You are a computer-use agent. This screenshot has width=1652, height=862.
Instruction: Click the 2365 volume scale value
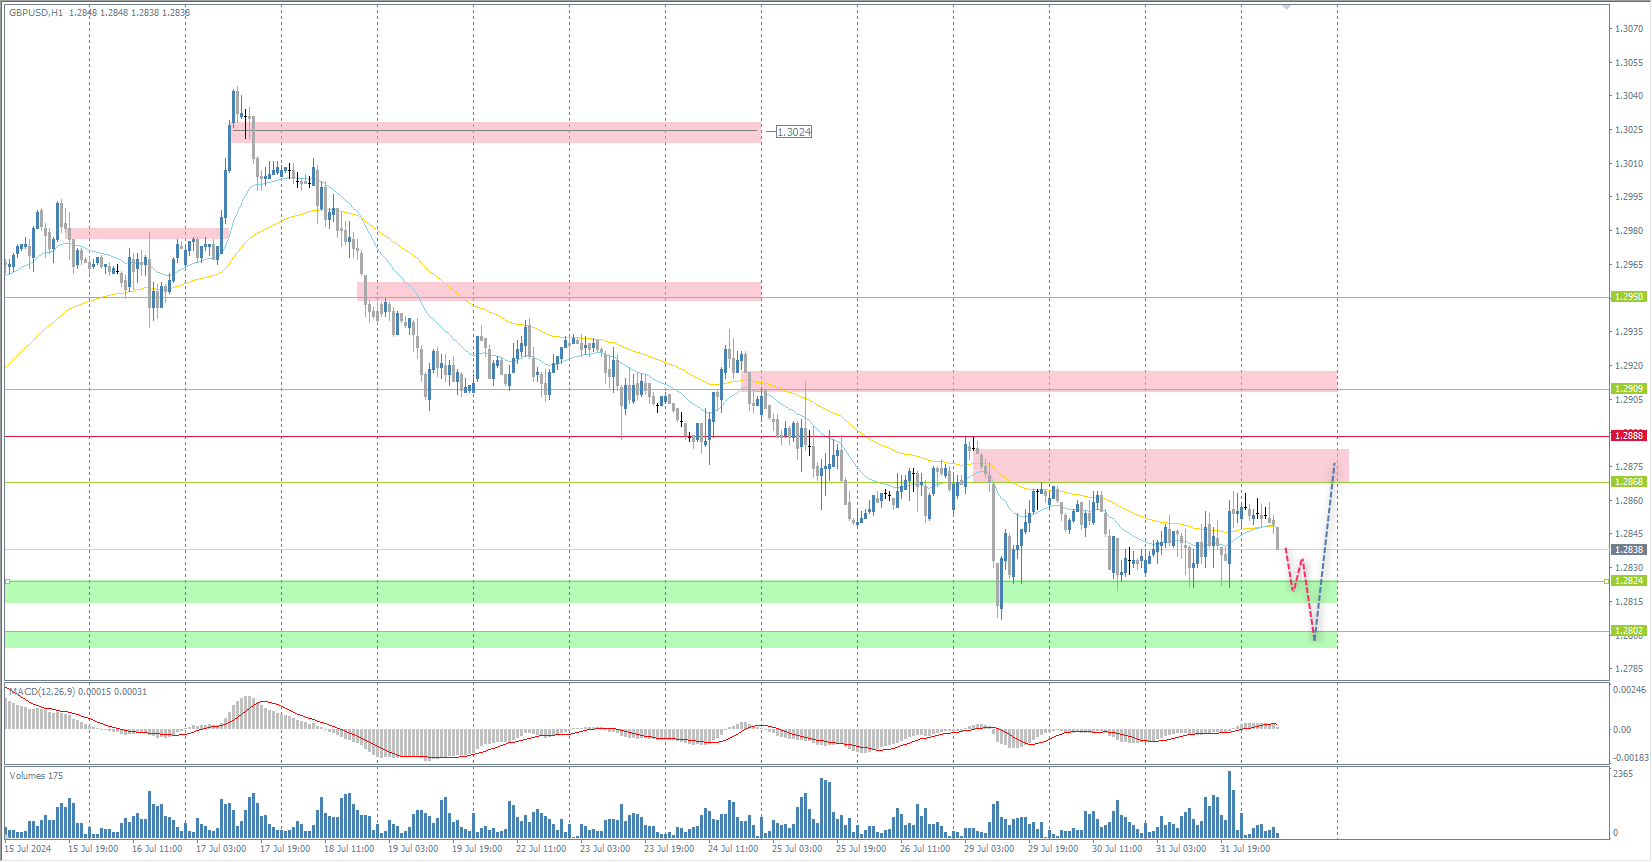click(x=1623, y=774)
